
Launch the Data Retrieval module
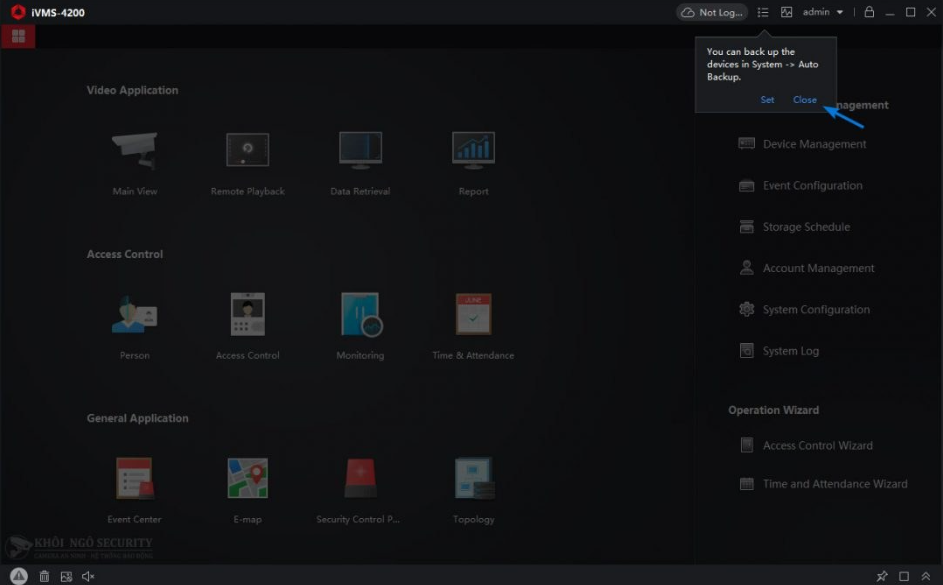[360, 150]
